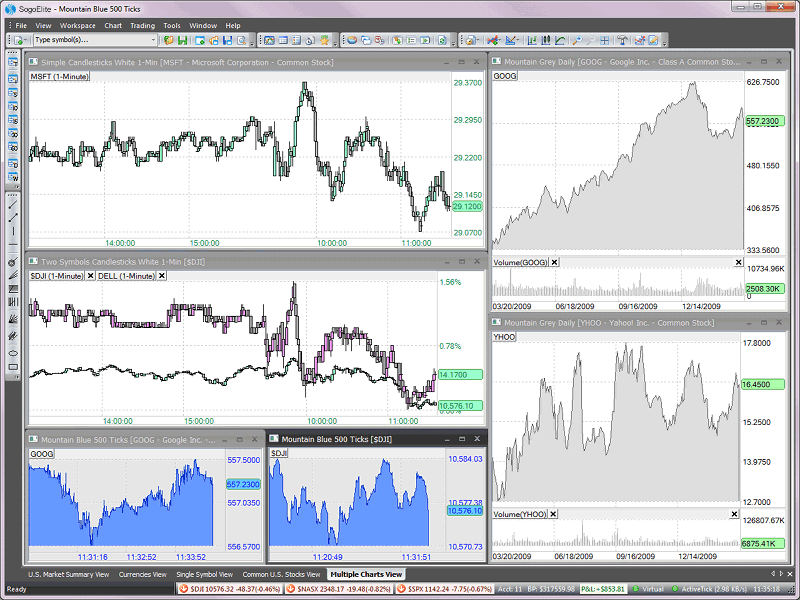Select the line chart style icon

(560, 40)
